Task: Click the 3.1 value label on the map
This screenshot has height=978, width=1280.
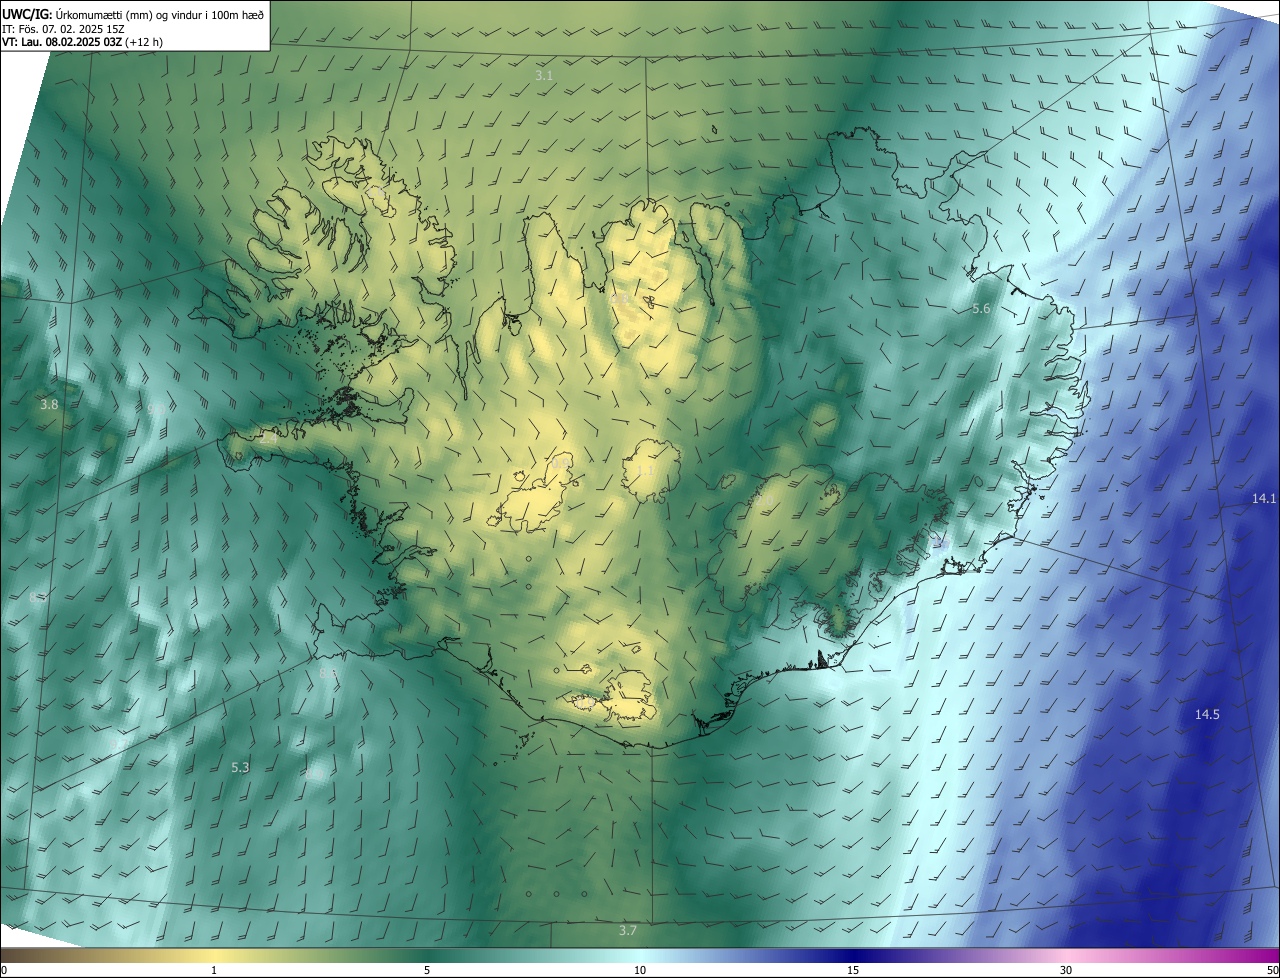Action: click(544, 76)
